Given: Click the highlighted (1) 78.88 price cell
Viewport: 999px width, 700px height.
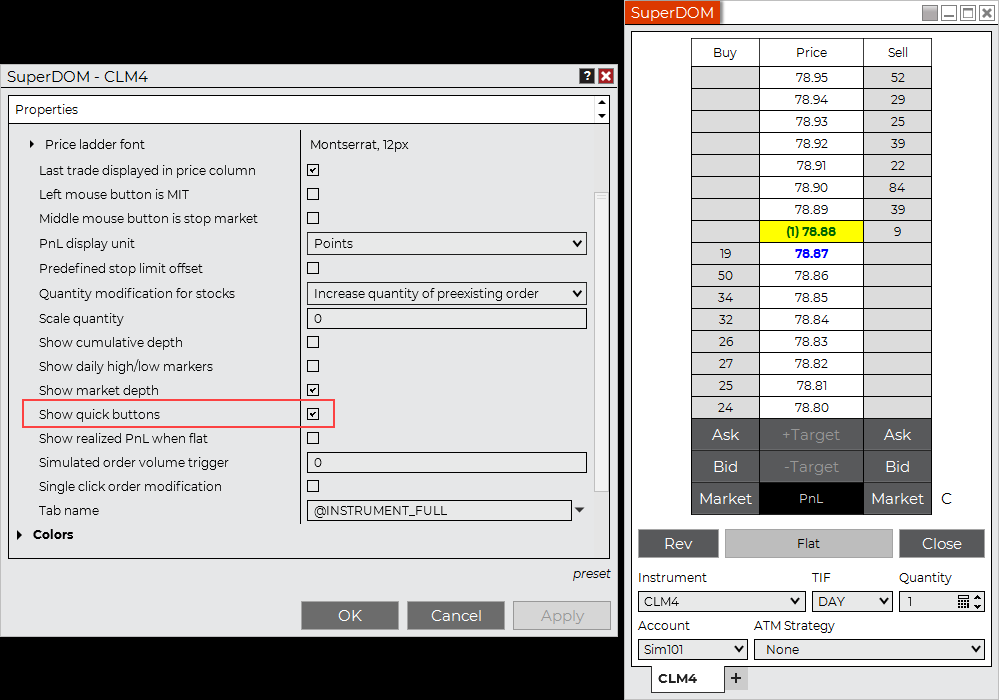Looking at the screenshot, I should 811,231.
